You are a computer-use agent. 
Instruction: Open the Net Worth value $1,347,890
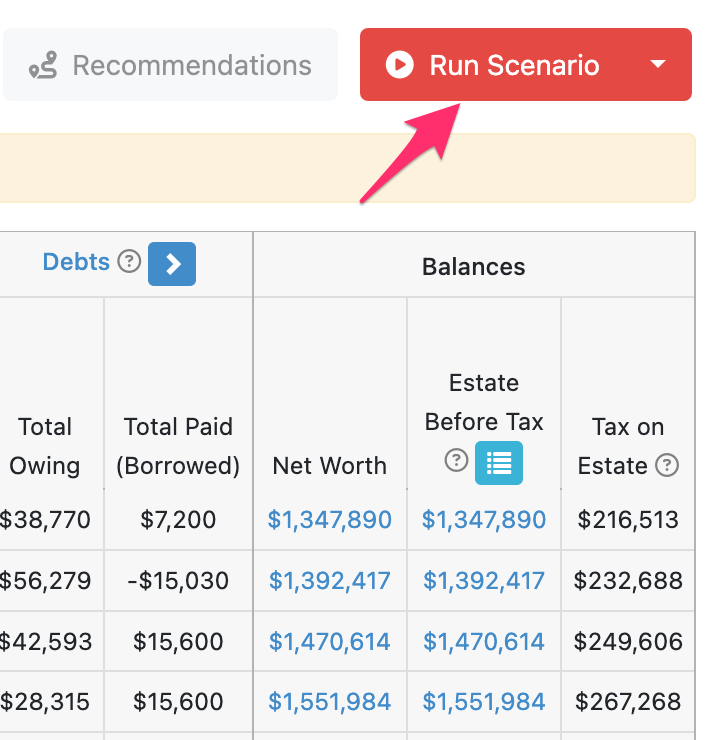coord(329,520)
